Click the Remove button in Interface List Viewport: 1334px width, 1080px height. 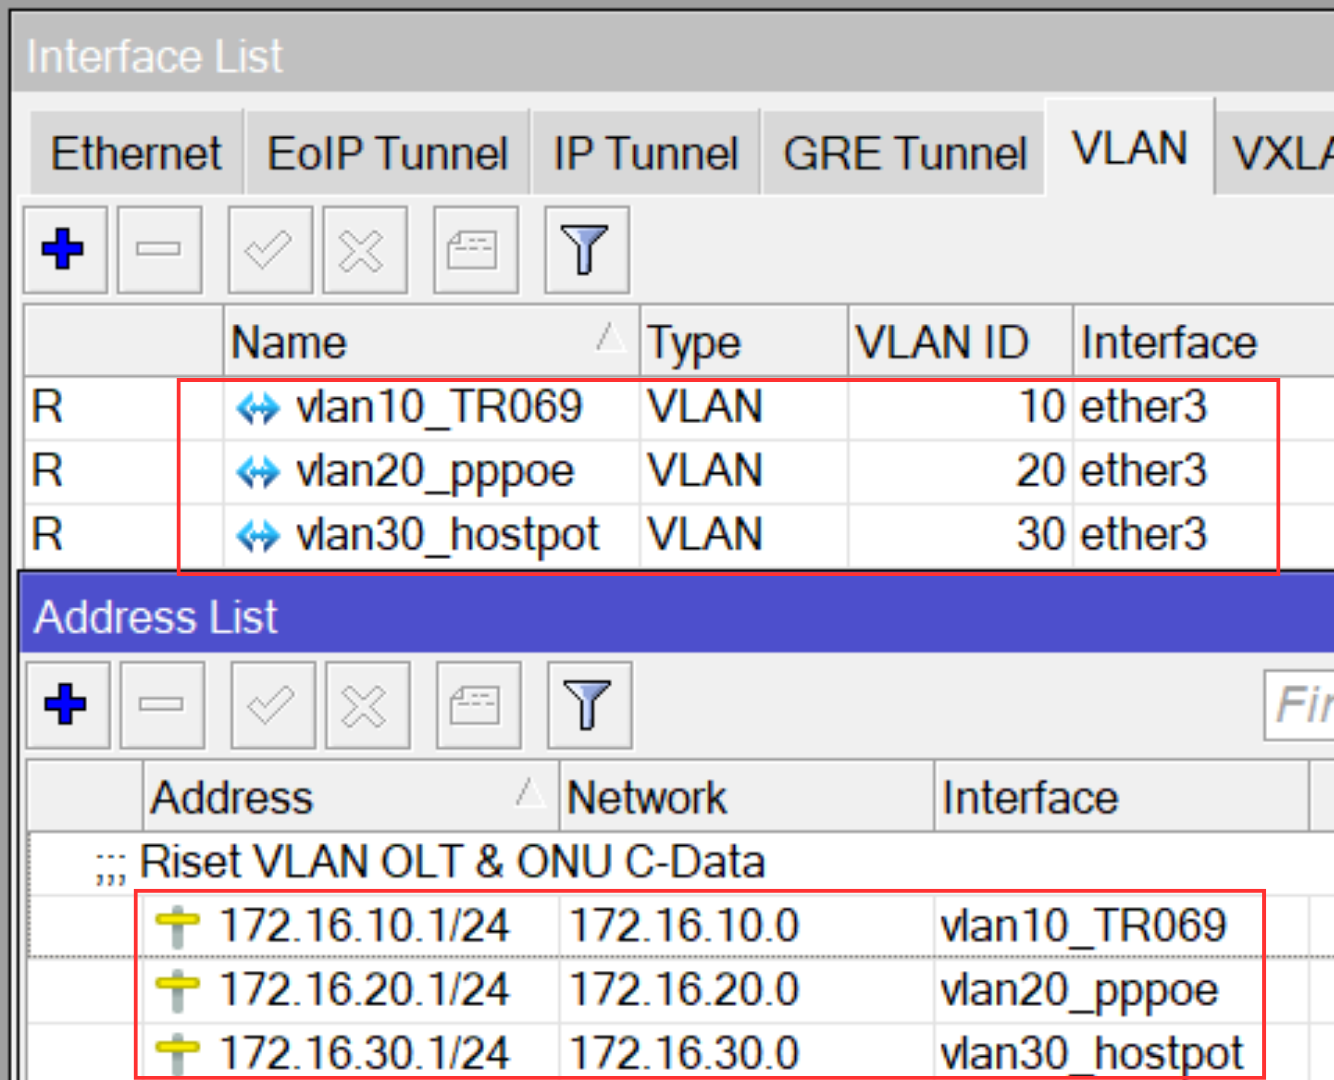coord(160,250)
